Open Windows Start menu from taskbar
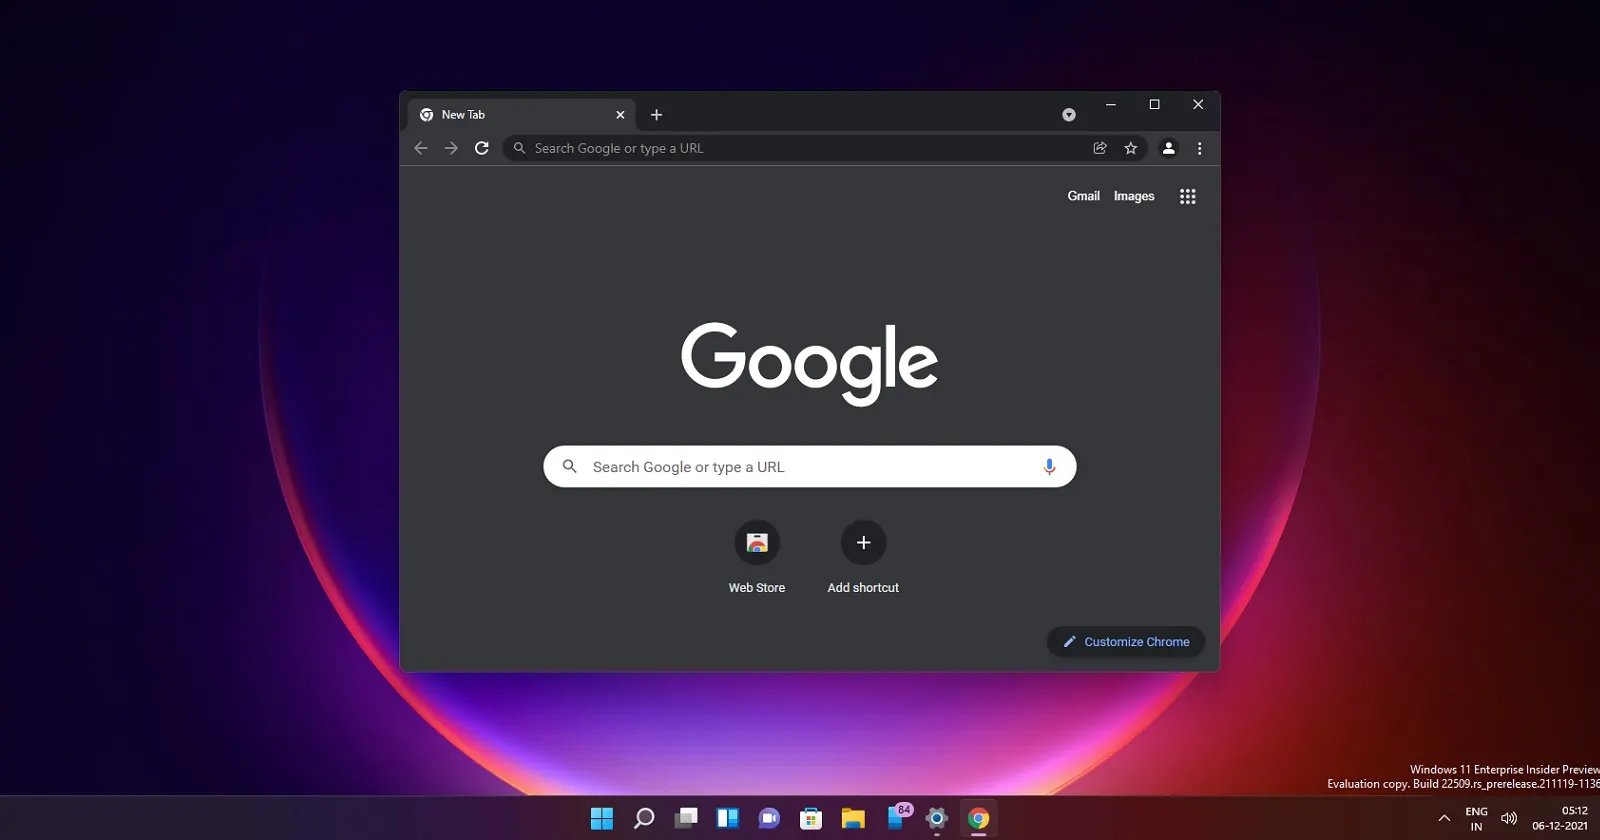The image size is (1600, 840). [x=602, y=819]
